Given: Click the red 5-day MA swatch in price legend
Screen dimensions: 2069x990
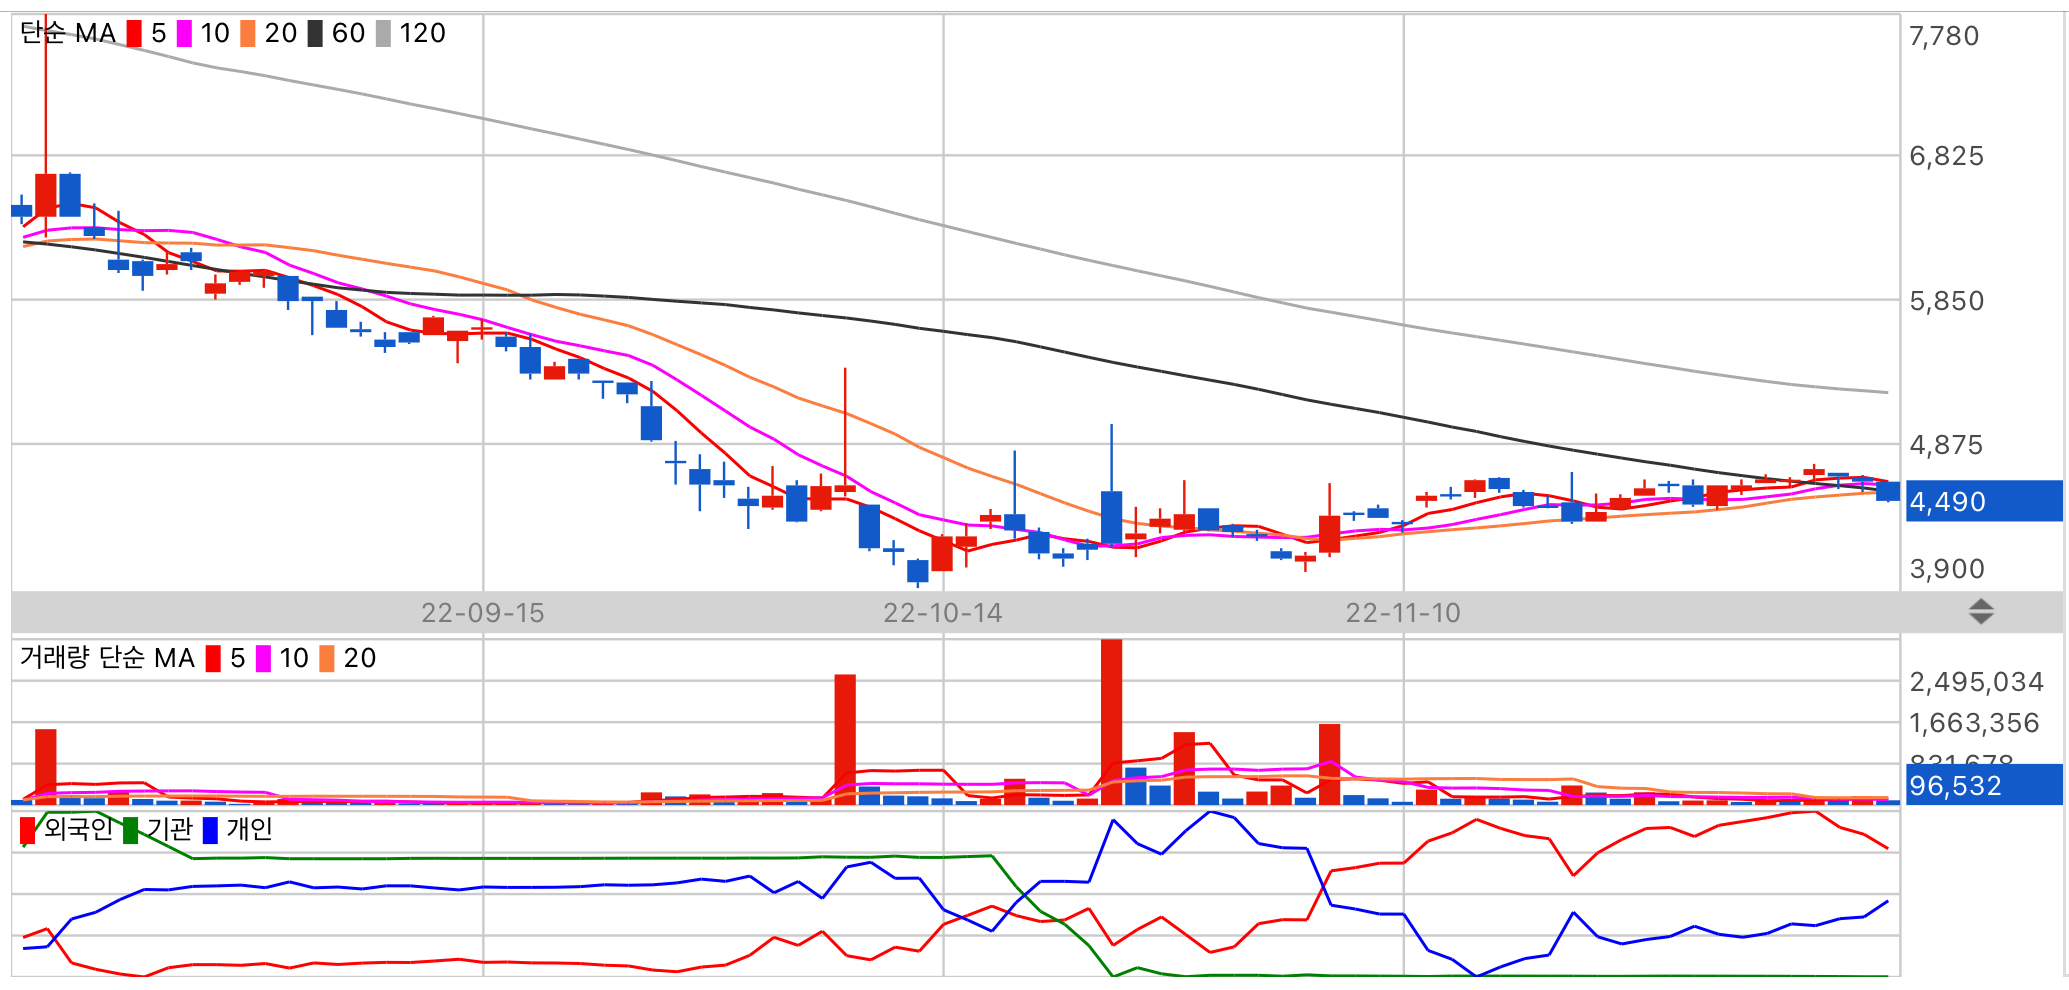Looking at the screenshot, I should click(x=134, y=34).
